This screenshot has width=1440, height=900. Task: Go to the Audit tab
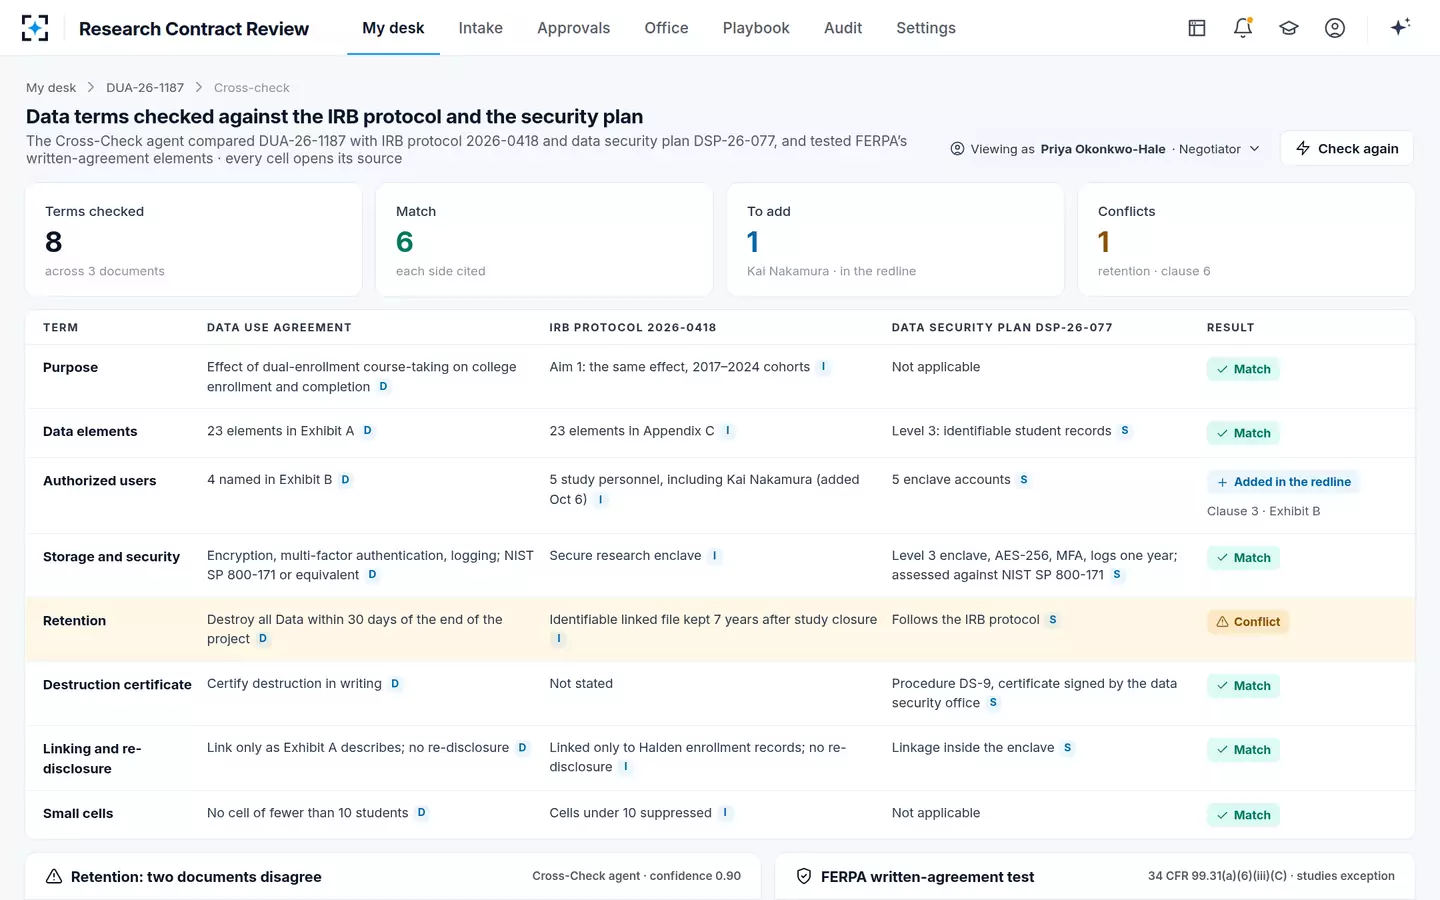coord(843,28)
